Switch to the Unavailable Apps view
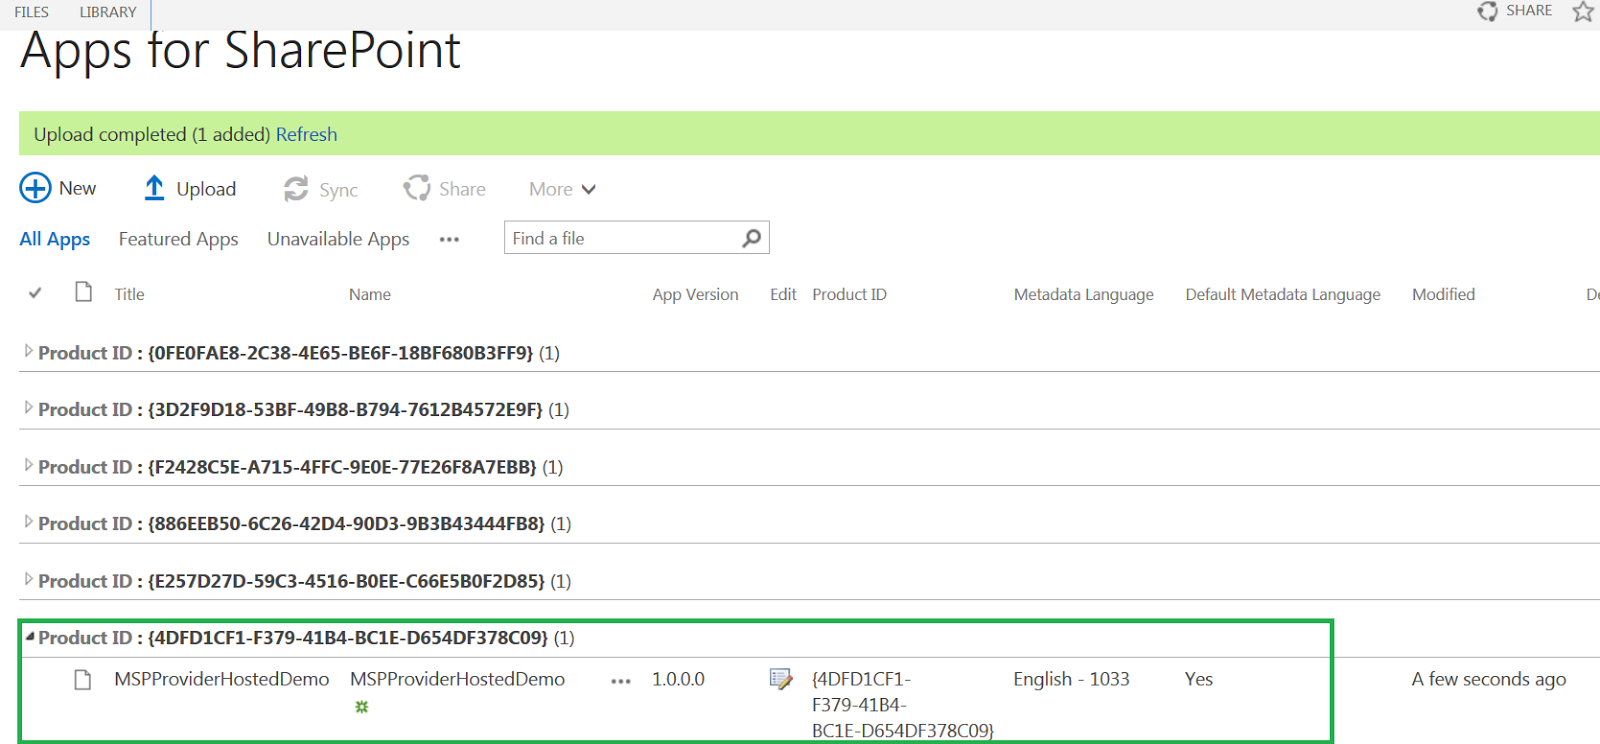 point(338,239)
